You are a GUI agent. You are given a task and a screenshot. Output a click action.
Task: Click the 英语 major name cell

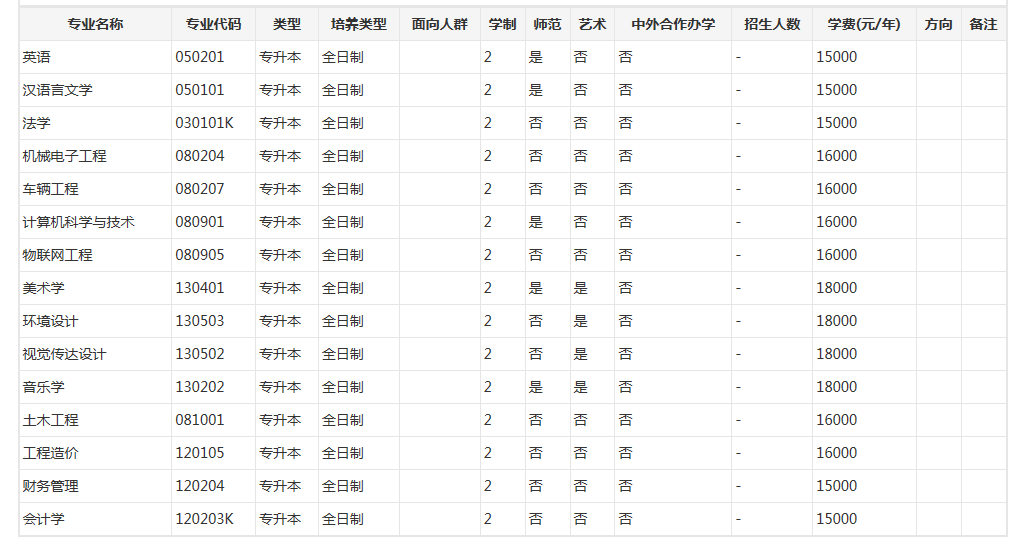tap(37, 57)
